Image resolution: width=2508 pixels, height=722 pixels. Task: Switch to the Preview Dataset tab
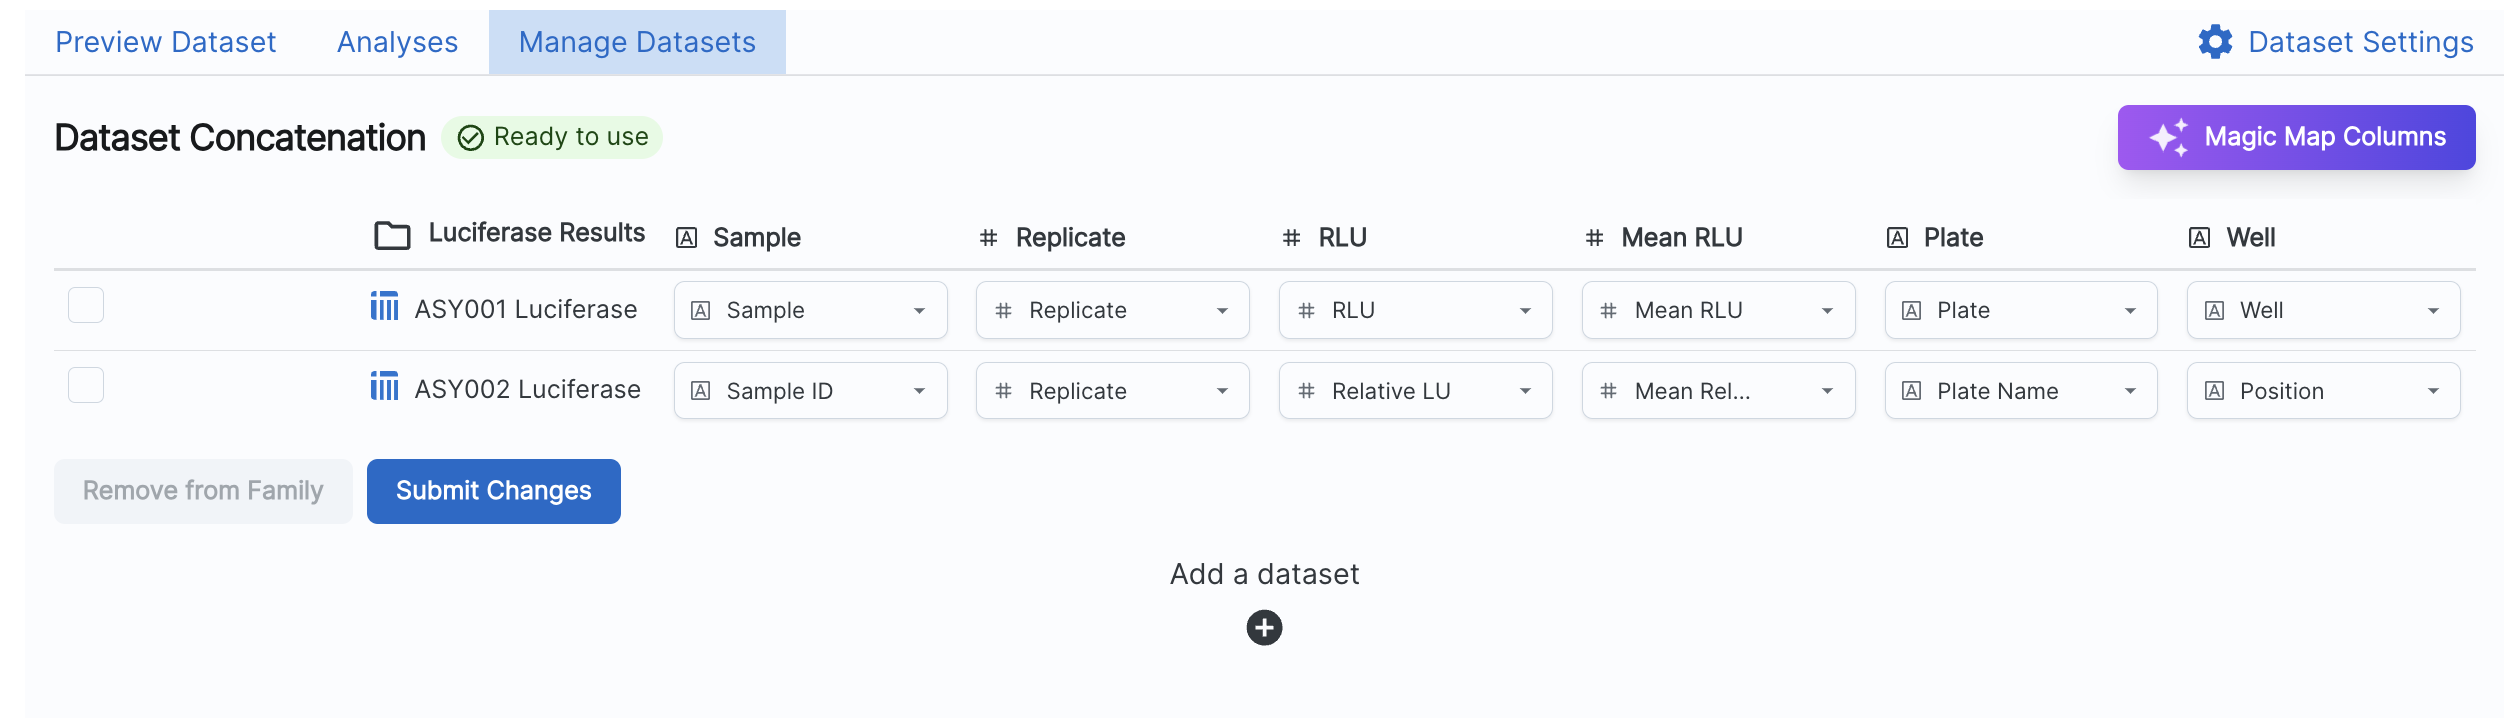pos(165,42)
